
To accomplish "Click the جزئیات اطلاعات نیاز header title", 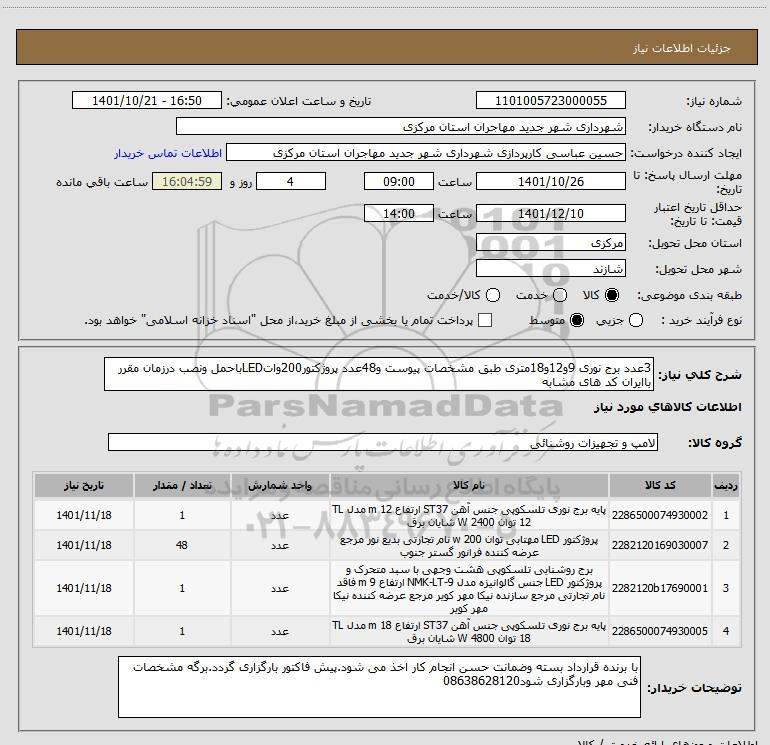I will [682, 48].
